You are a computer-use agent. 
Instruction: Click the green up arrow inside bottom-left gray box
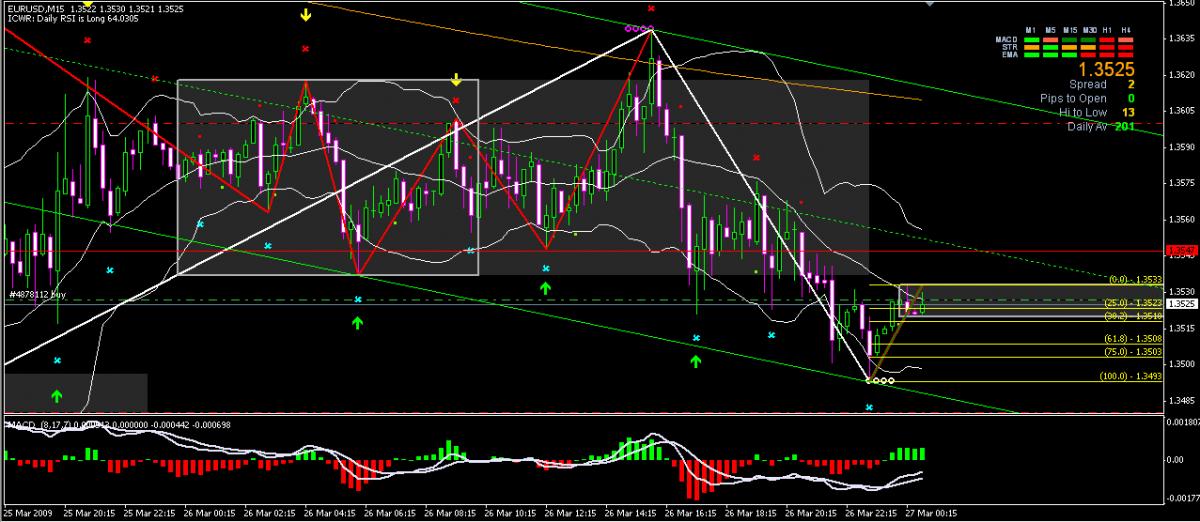56,397
